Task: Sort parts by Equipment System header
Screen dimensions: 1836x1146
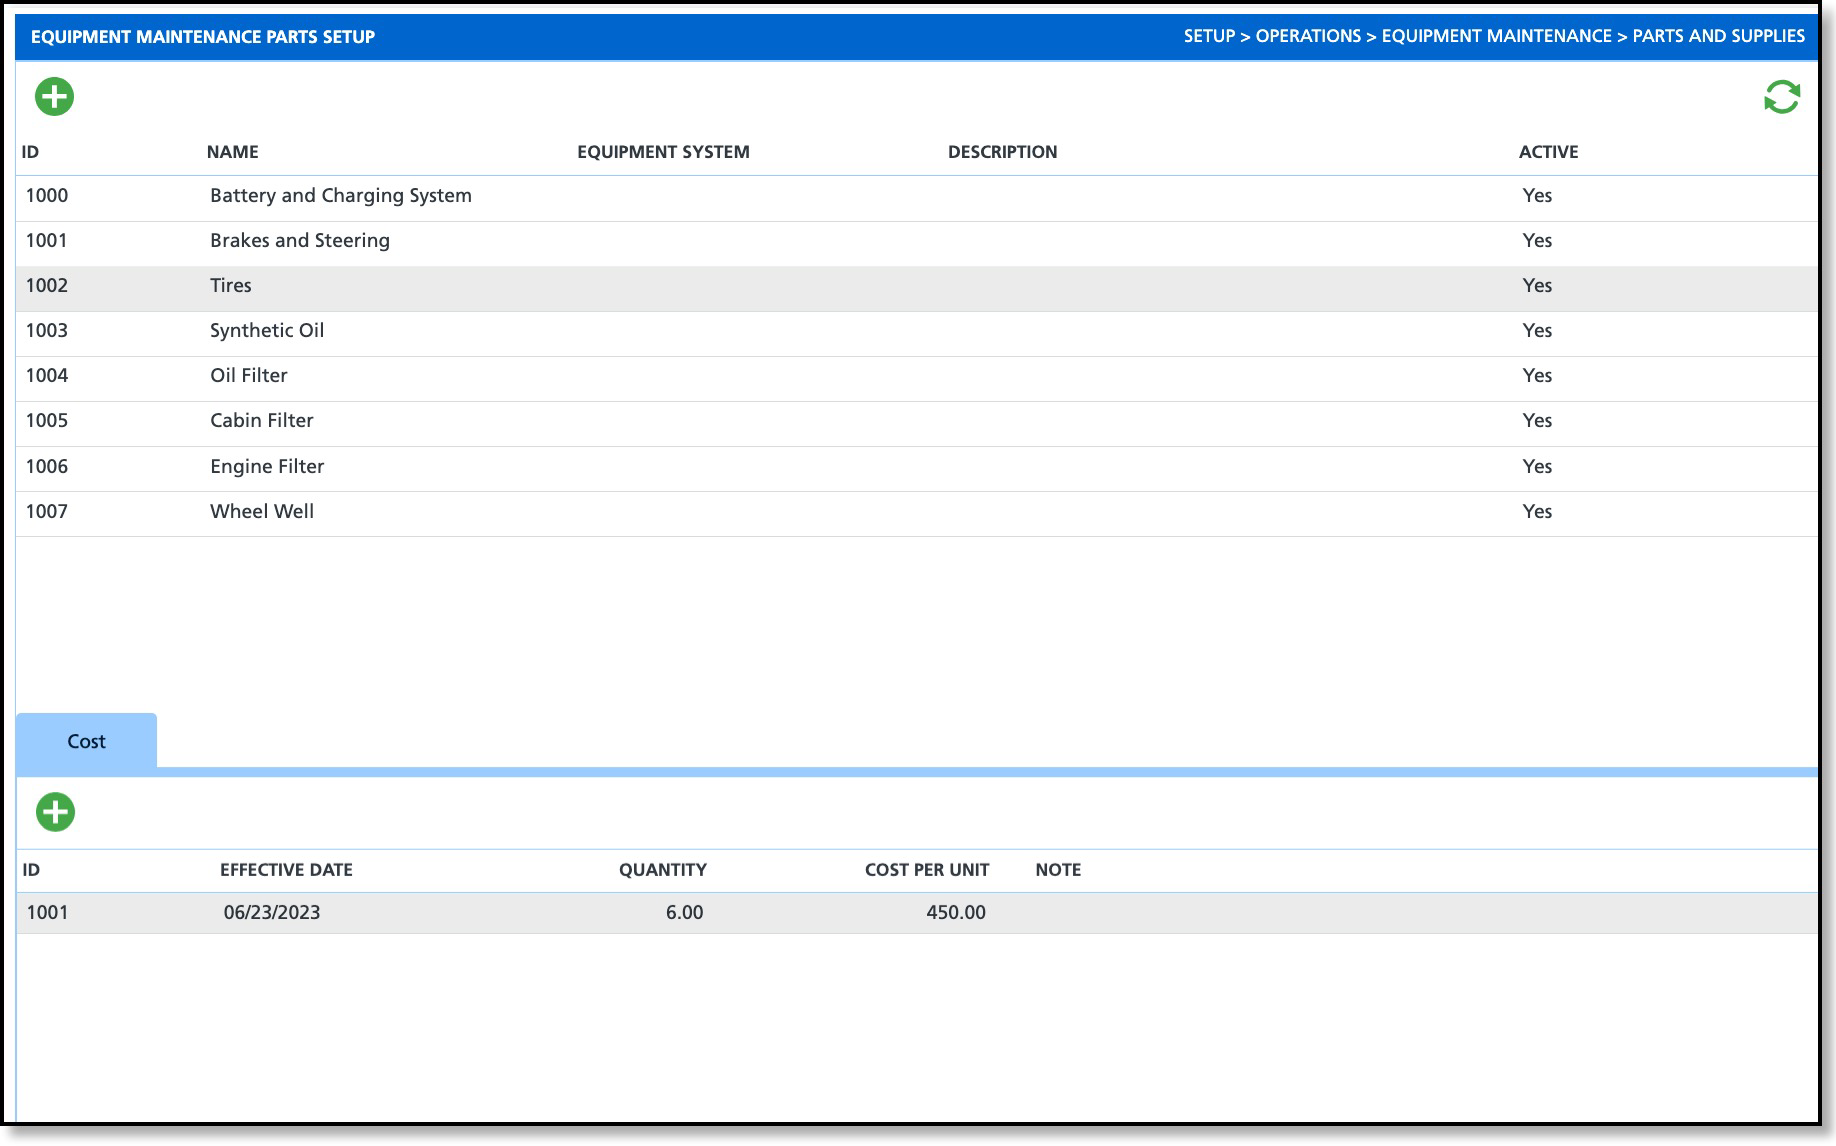Action: (663, 152)
